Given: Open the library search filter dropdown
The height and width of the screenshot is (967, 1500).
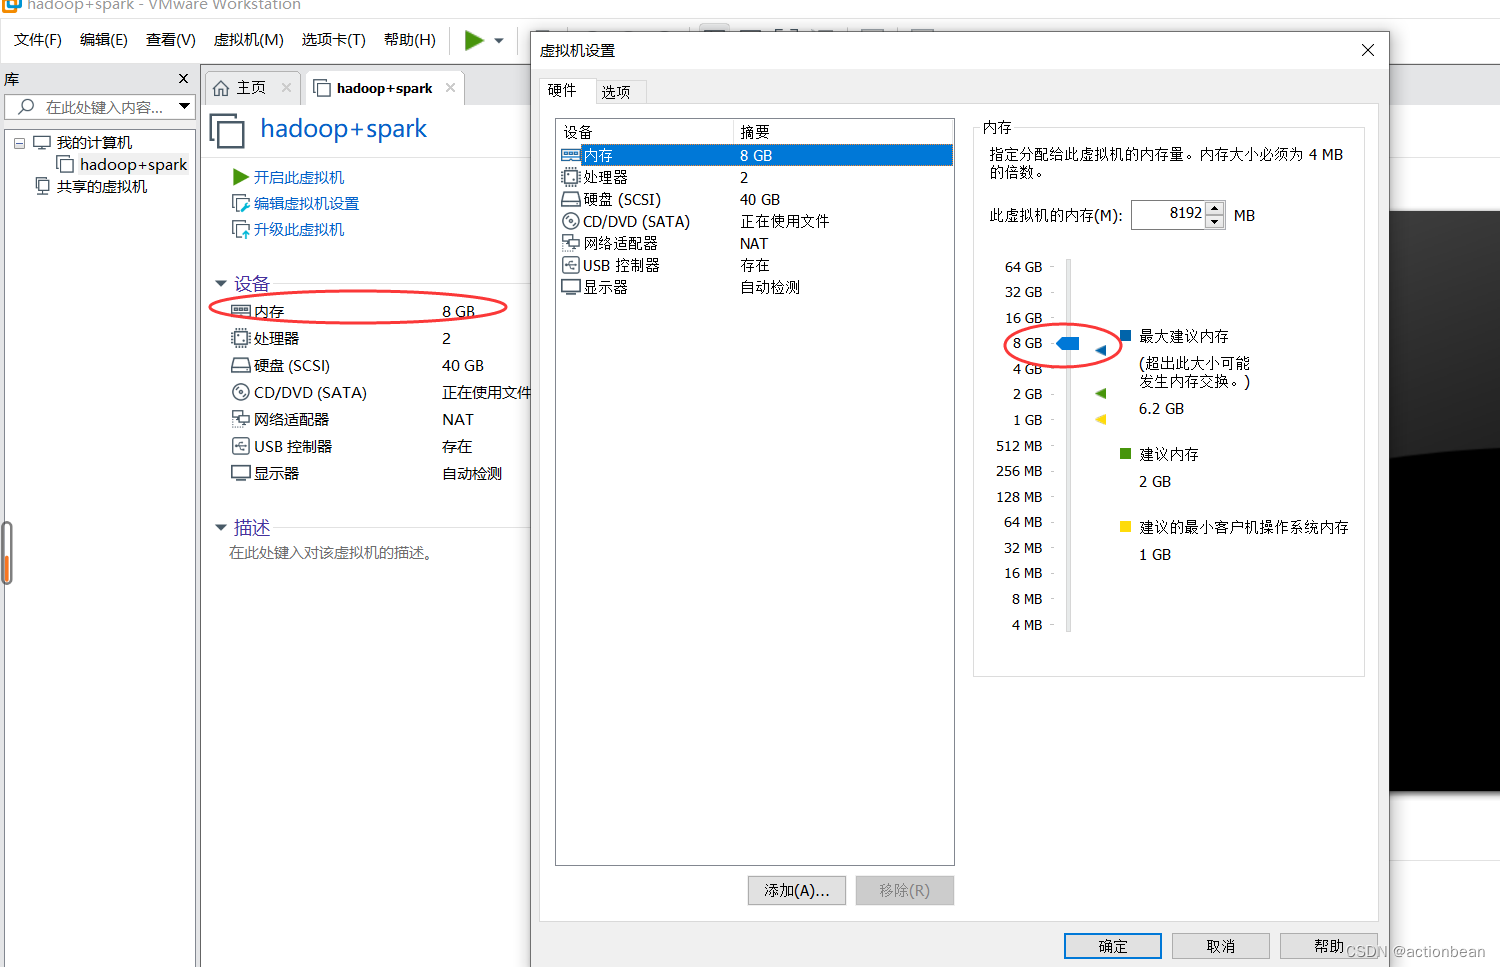Looking at the screenshot, I should coord(184,106).
